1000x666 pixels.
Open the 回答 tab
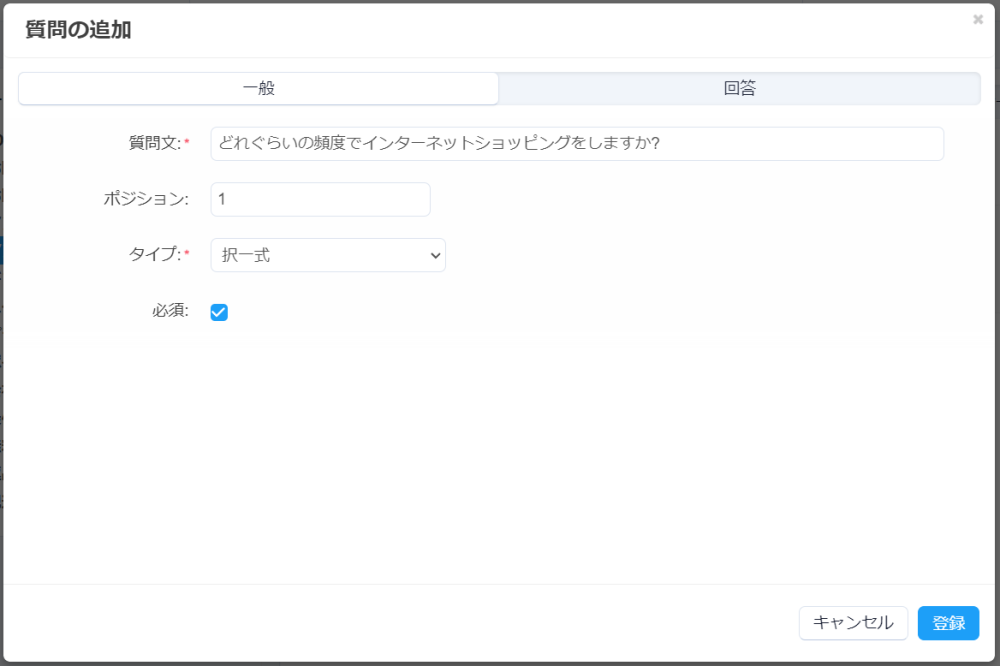click(x=739, y=88)
